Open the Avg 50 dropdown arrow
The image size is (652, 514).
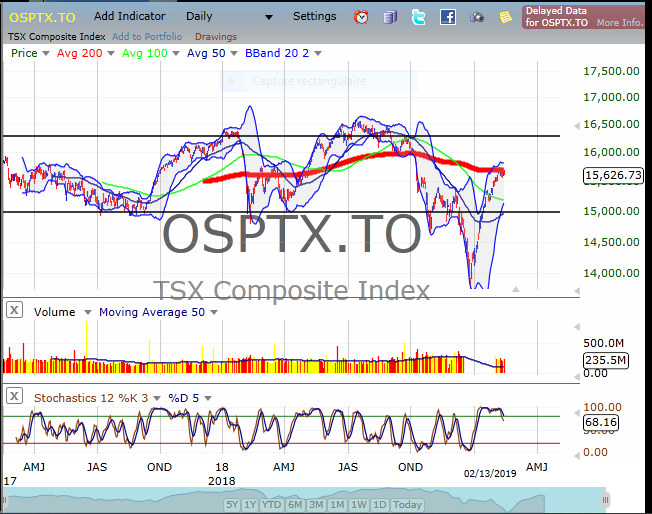[x=234, y=54]
